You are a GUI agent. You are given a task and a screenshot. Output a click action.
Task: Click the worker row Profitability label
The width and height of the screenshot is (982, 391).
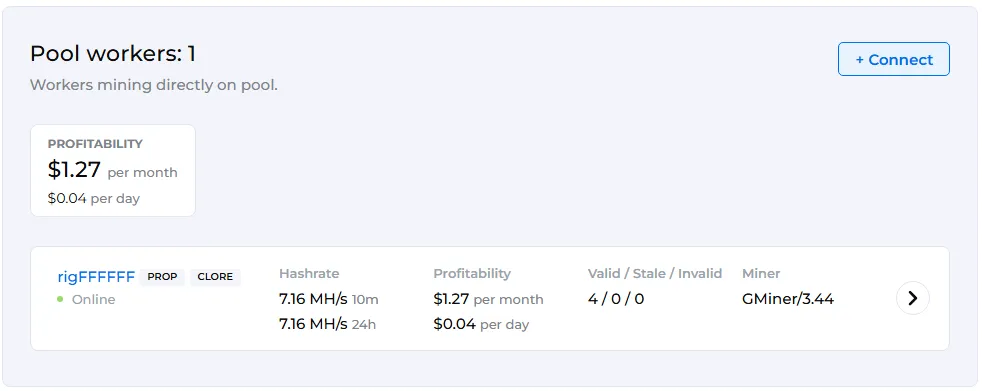click(472, 274)
